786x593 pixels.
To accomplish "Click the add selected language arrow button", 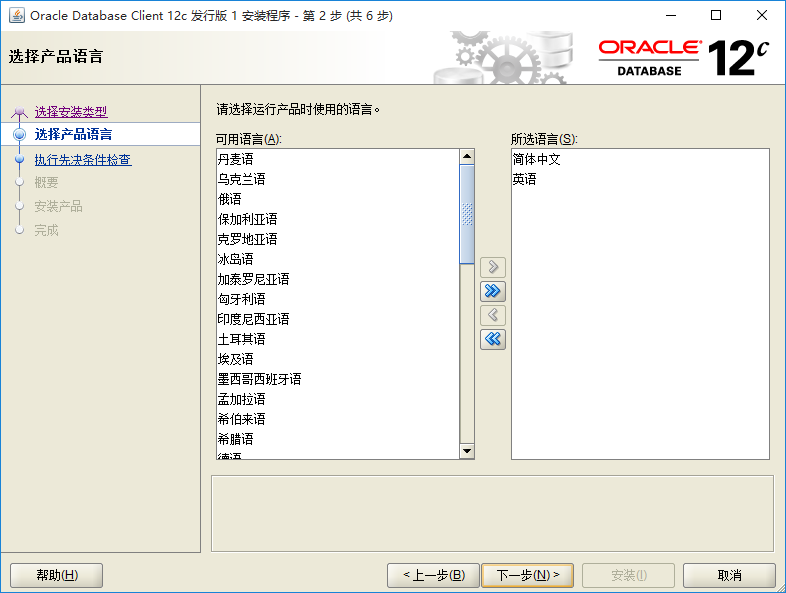I will (x=493, y=267).
